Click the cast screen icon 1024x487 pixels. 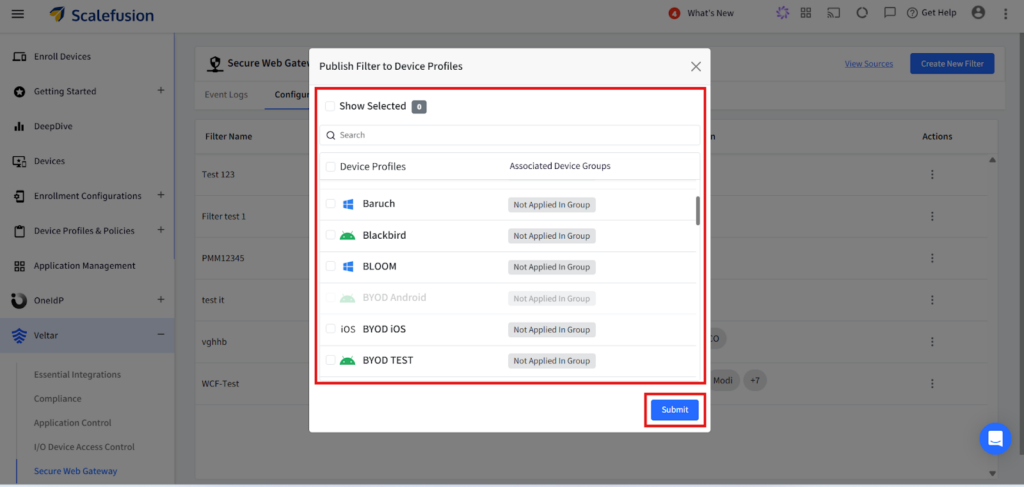tap(833, 13)
